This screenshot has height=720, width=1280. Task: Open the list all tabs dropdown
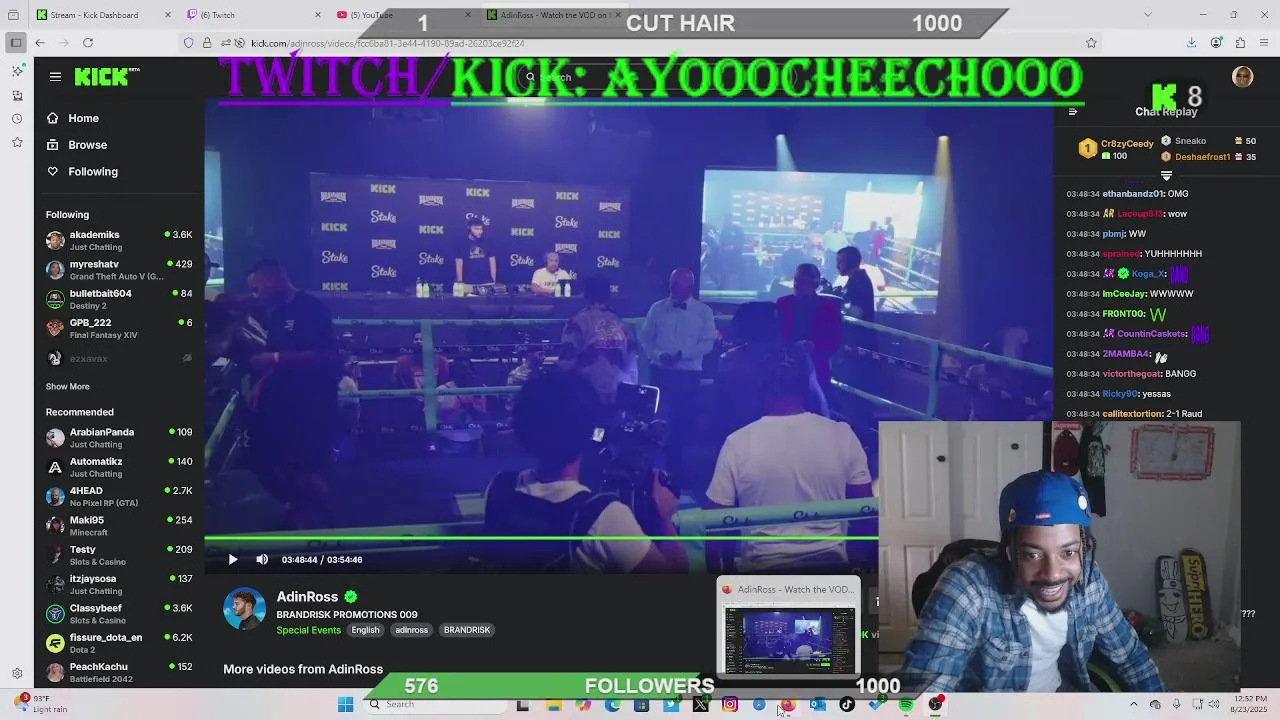(x=1148, y=15)
